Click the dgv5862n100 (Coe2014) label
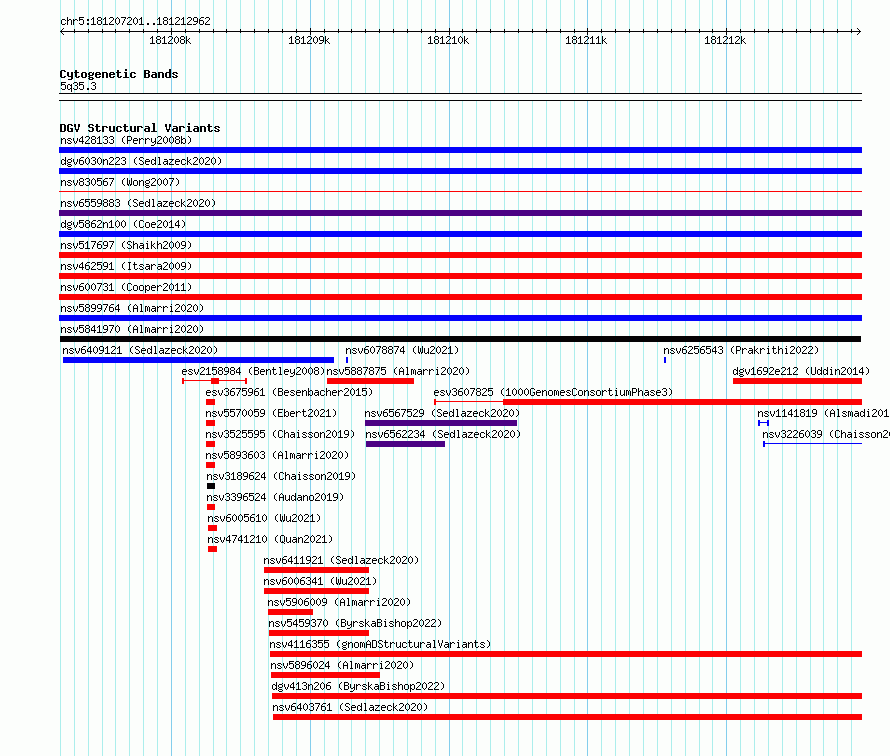Viewport: 890px width, 756px height. pyautogui.click(x=123, y=224)
